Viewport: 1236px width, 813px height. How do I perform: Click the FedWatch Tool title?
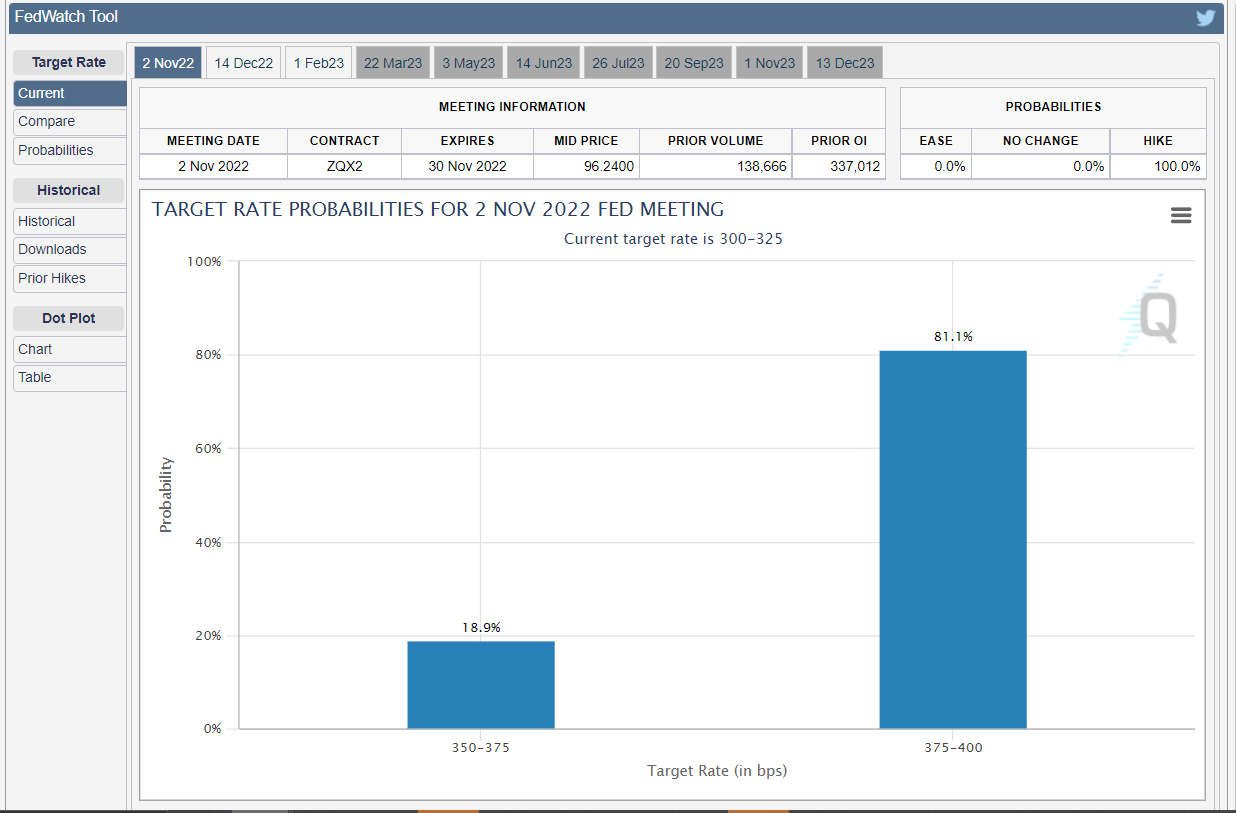pyautogui.click(x=66, y=17)
